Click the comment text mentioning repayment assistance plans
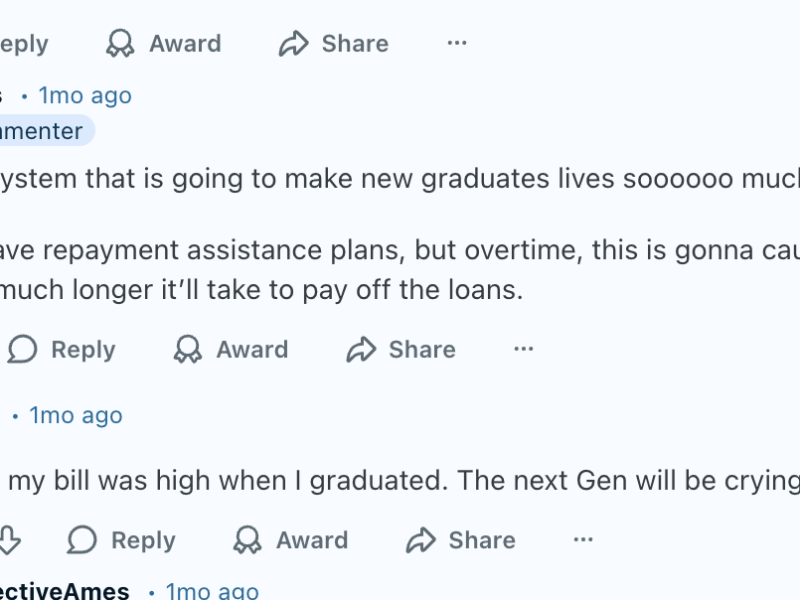Screen dimensions: 800x600 tap(300, 250)
